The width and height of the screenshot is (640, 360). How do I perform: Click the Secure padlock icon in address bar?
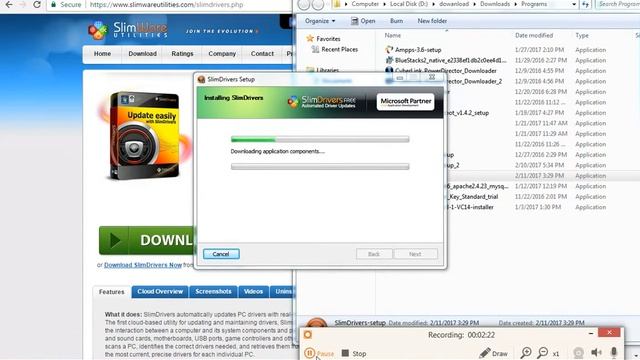(x=53, y=4)
